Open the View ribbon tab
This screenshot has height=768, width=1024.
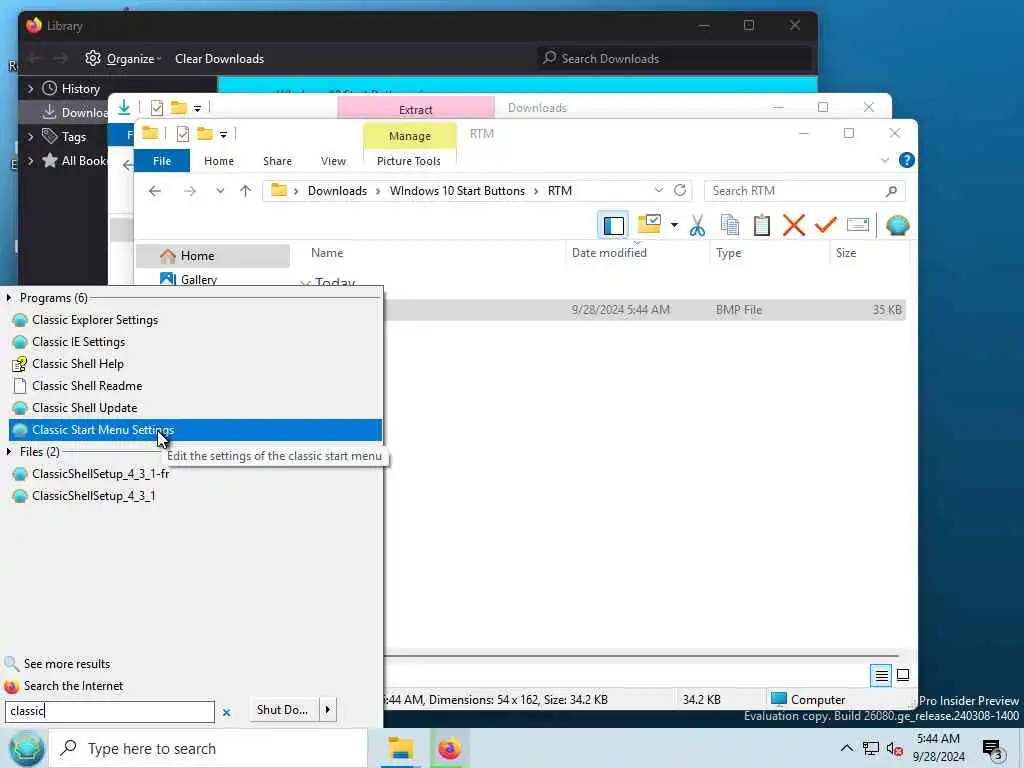333,161
